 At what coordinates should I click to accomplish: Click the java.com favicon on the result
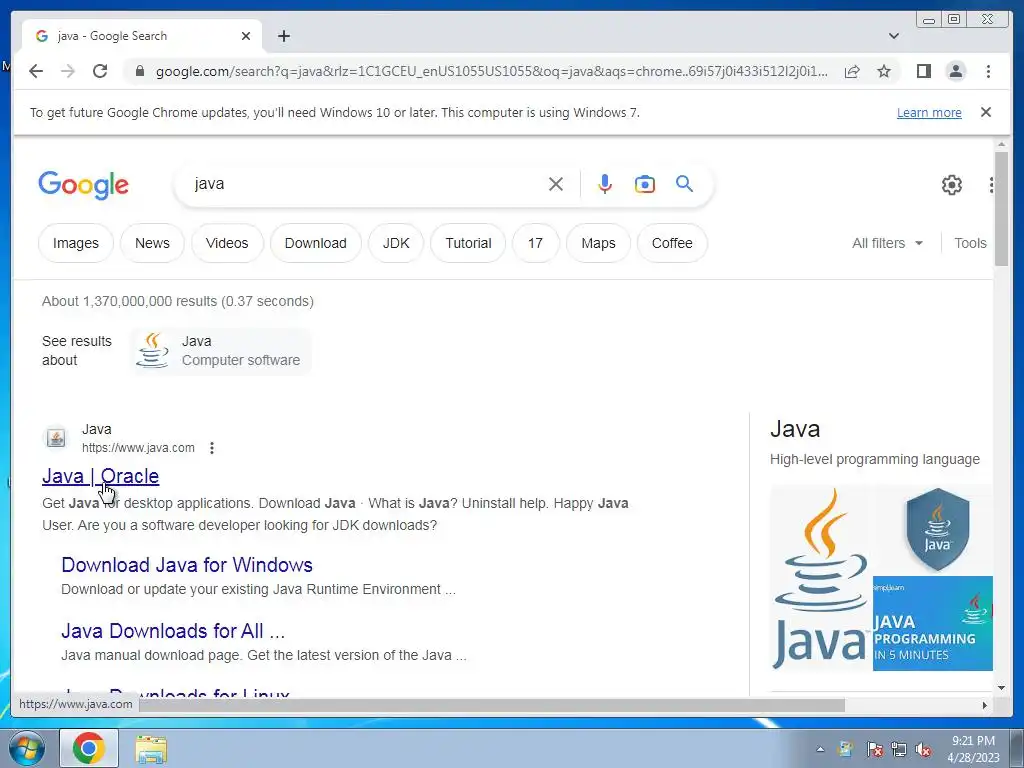tap(56, 438)
